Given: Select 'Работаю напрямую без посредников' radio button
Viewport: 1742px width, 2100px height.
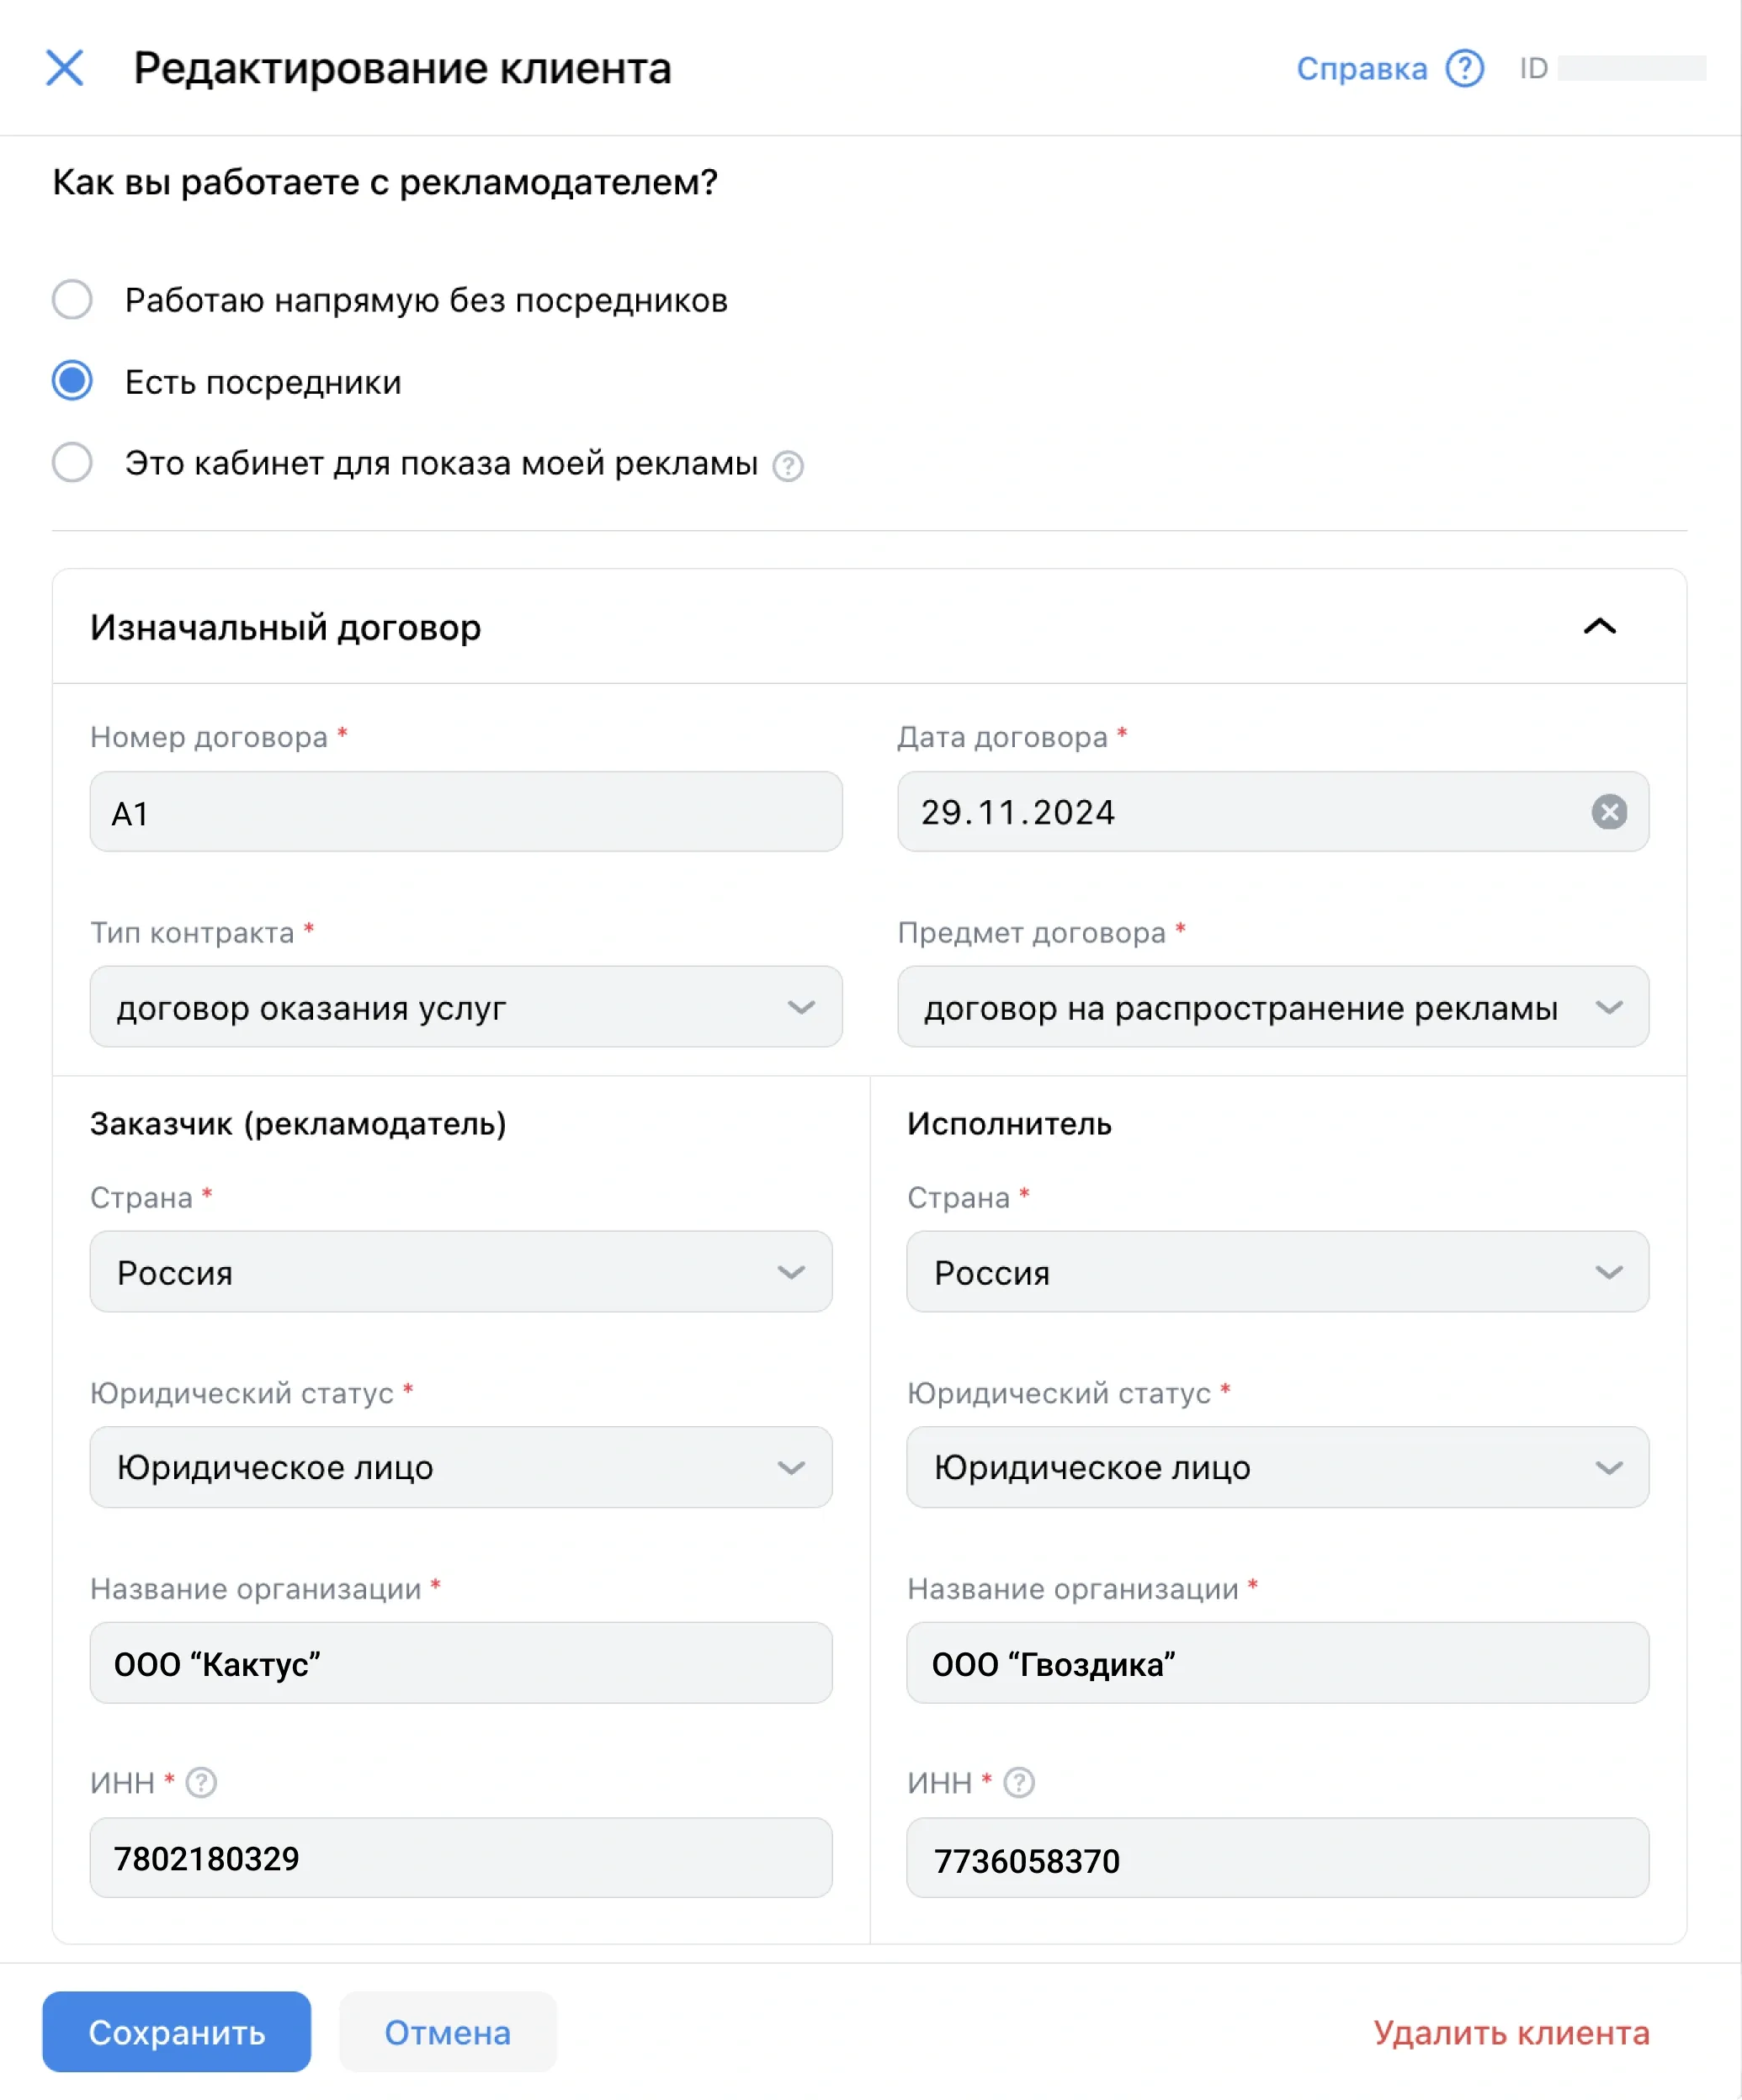Looking at the screenshot, I should click(x=72, y=299).
